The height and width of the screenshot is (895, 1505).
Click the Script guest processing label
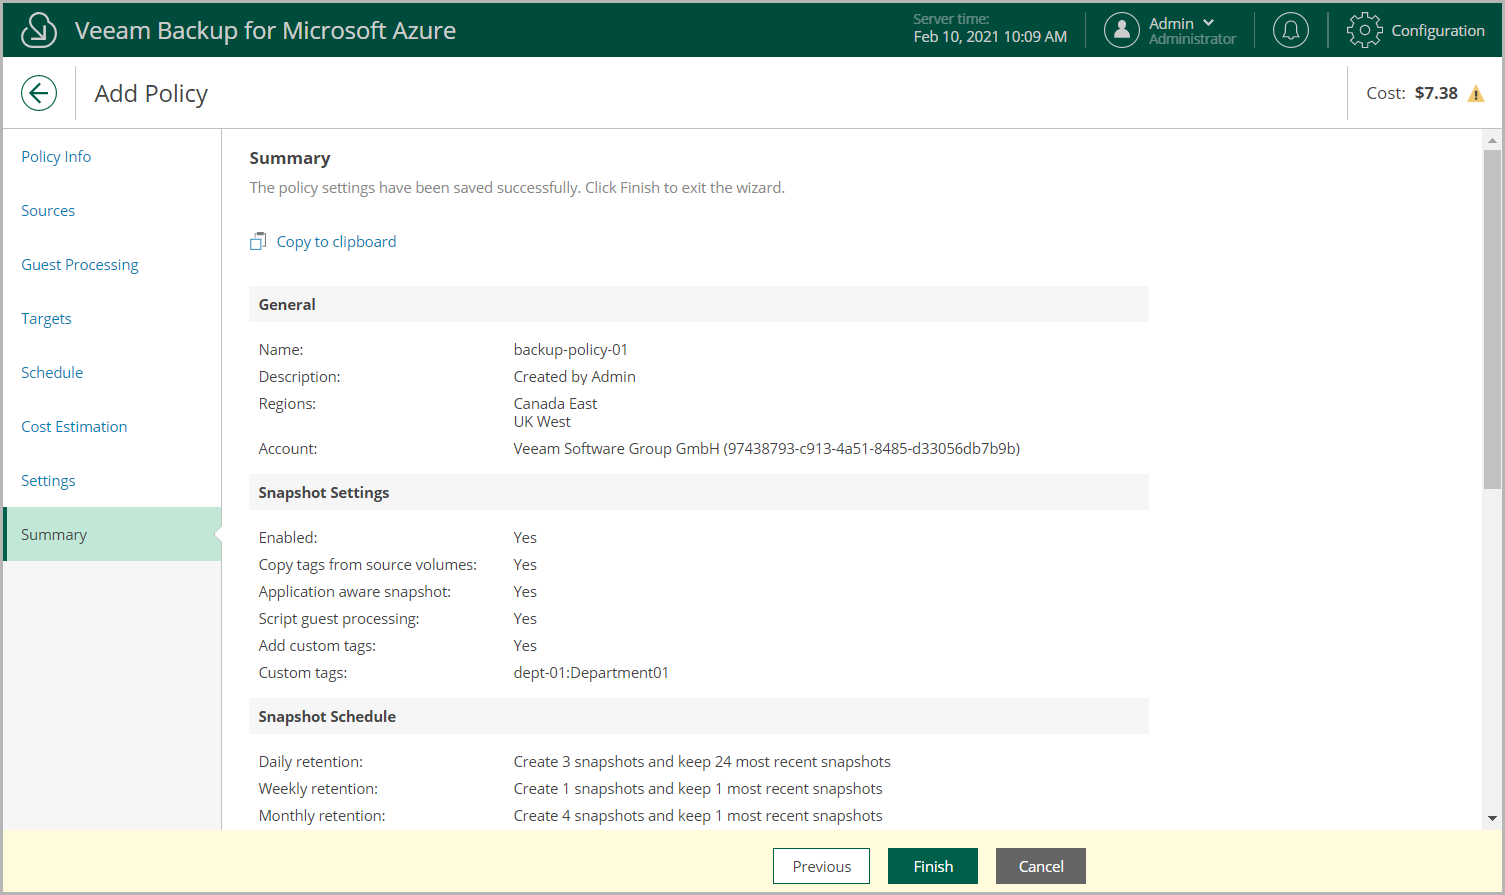click(339, 619)
